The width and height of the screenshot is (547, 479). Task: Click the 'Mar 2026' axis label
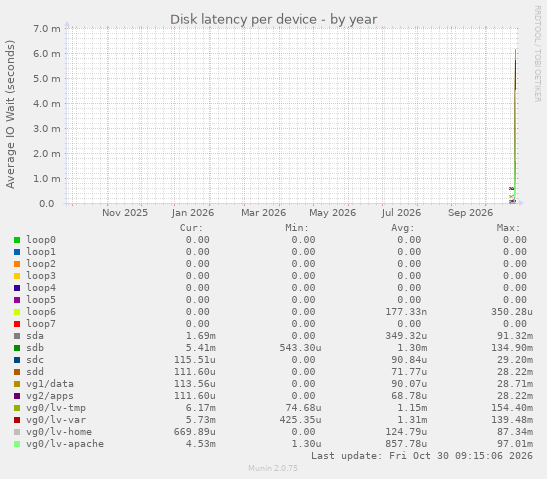tap(263, 213)
